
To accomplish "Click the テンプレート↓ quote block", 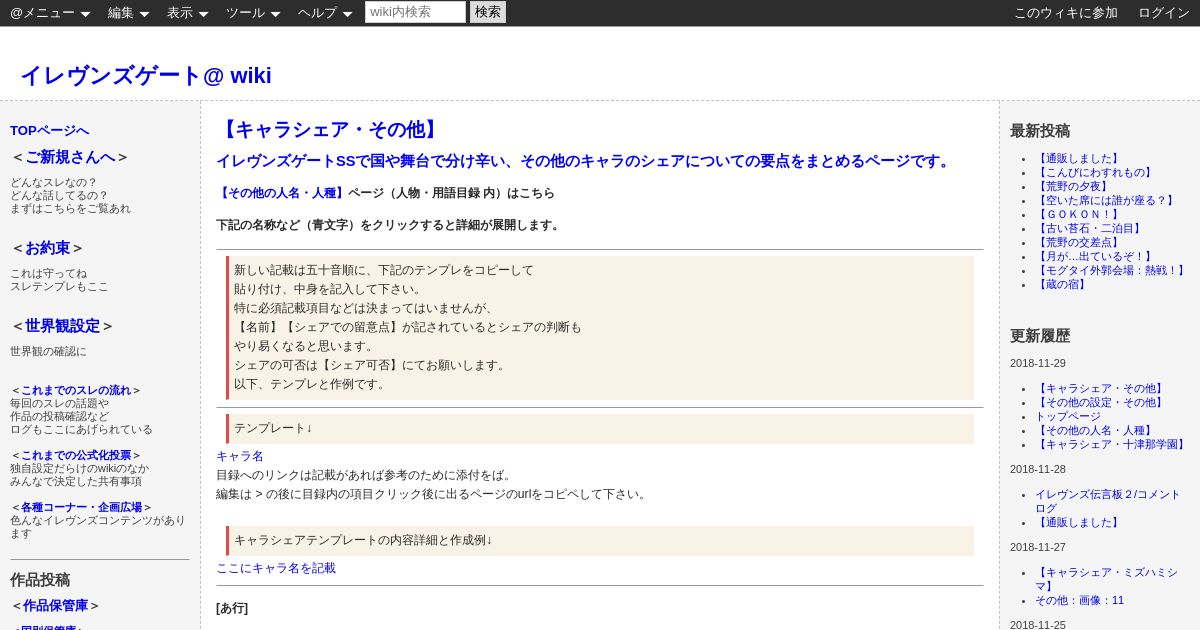I will tap(600, 428).
